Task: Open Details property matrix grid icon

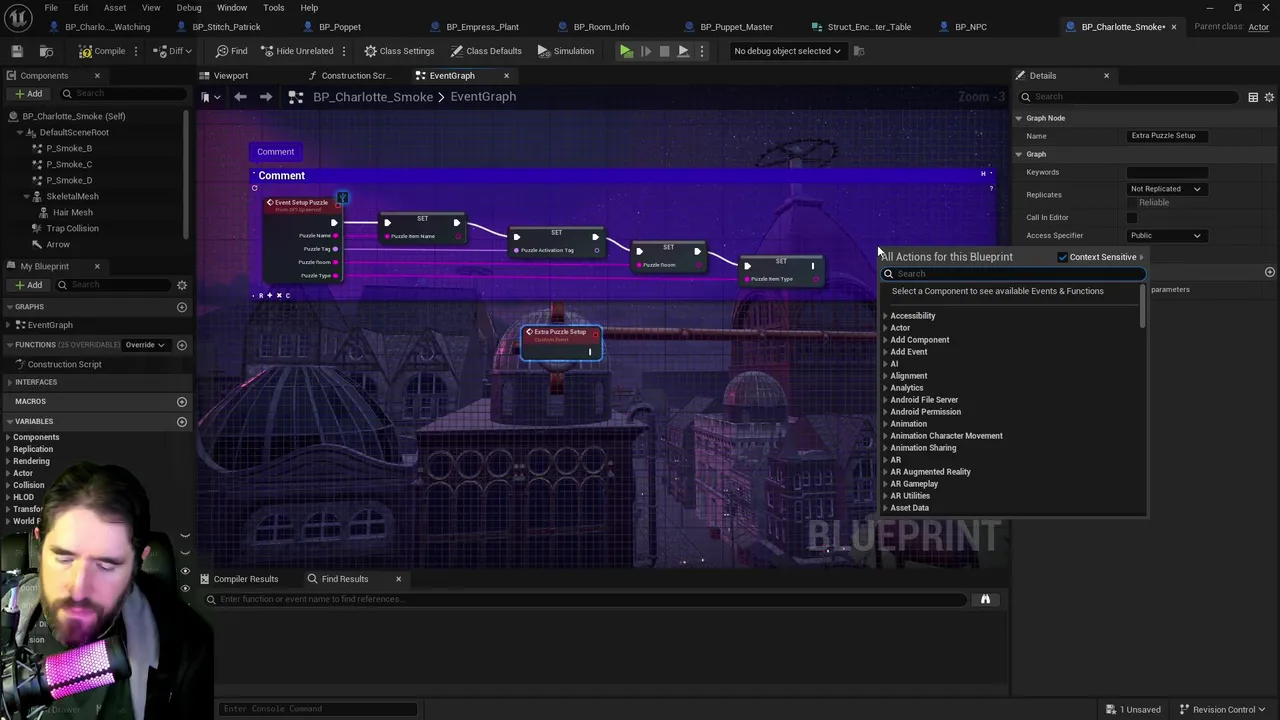Action: 1253,97
